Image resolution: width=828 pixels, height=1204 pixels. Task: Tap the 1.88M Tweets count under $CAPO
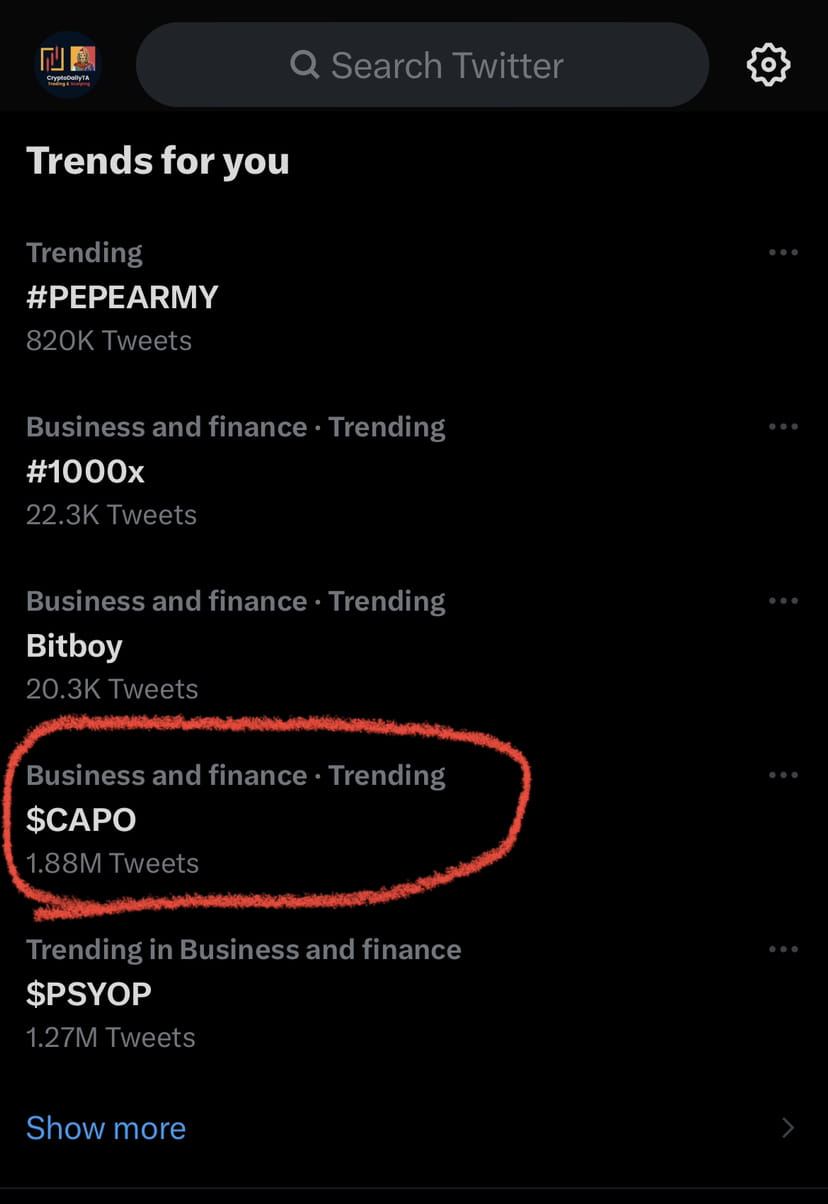pos(112,862)
